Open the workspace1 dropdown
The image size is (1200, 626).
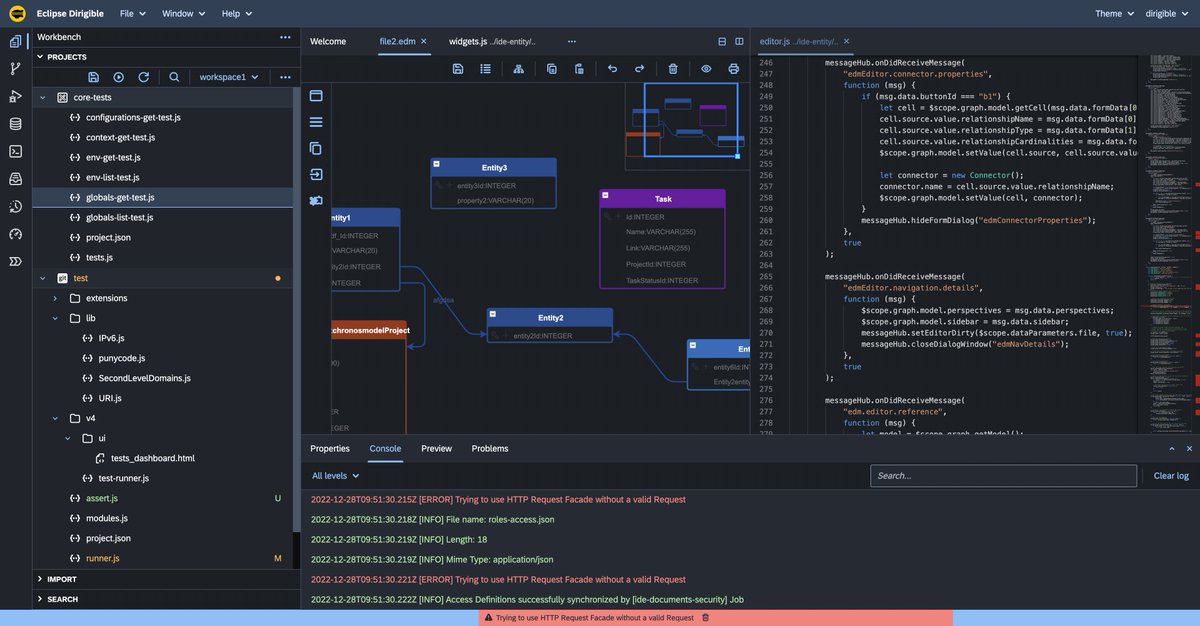(229, 77)
